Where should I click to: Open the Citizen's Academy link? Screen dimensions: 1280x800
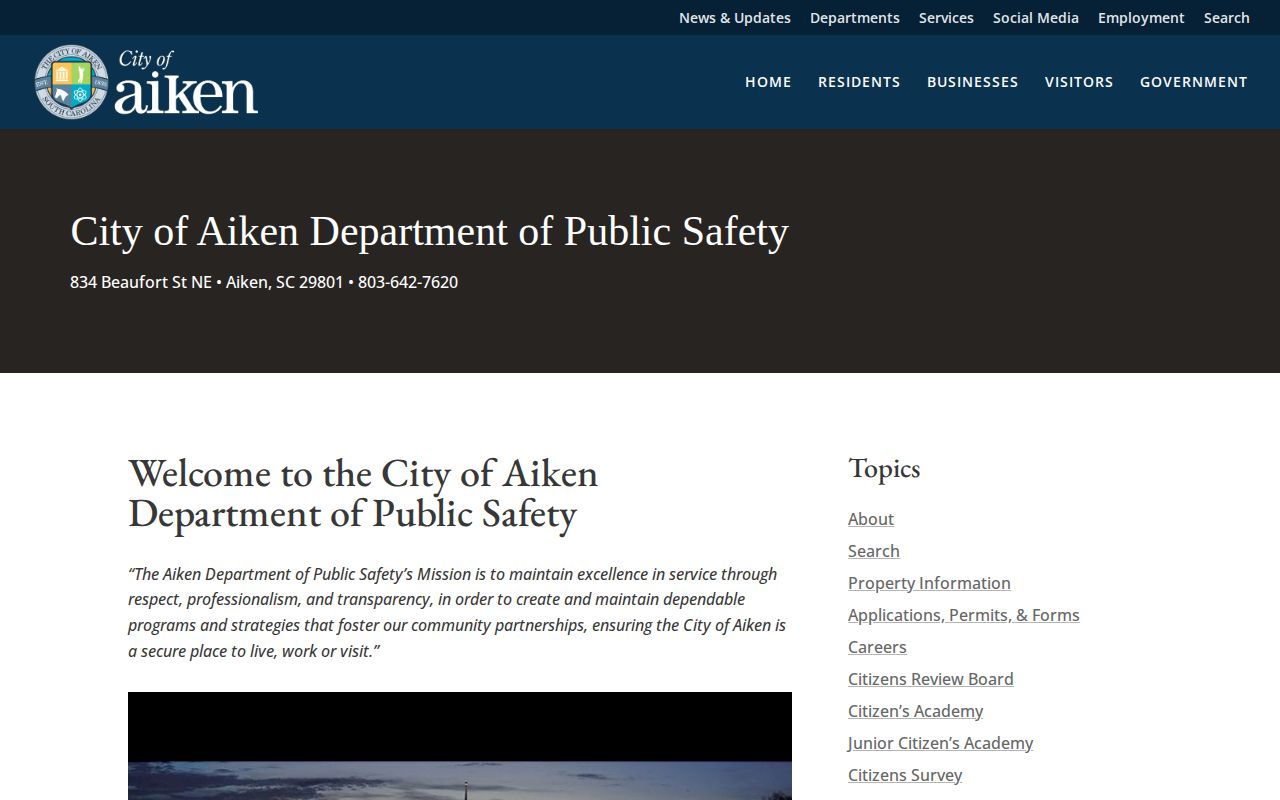coord(916,711)
